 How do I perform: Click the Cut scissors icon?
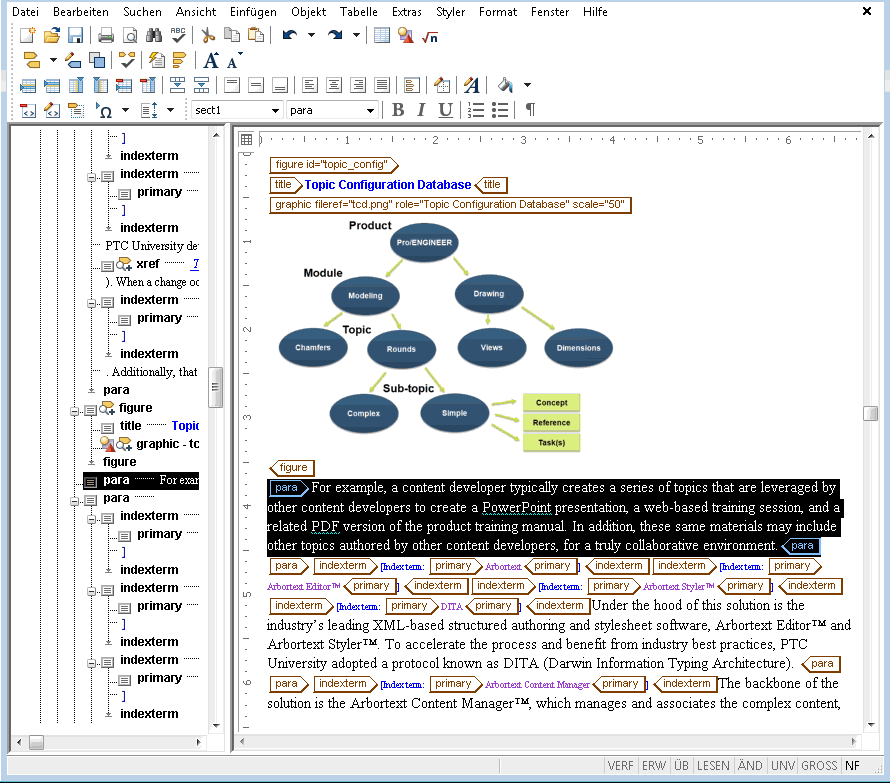208,36
